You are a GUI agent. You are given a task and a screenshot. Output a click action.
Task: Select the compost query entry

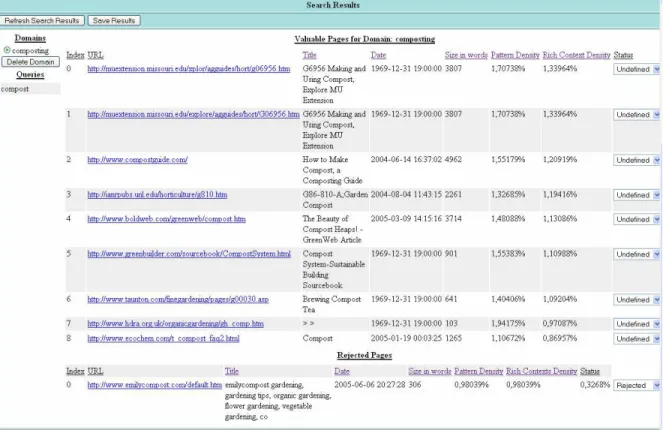pos(30,89)
